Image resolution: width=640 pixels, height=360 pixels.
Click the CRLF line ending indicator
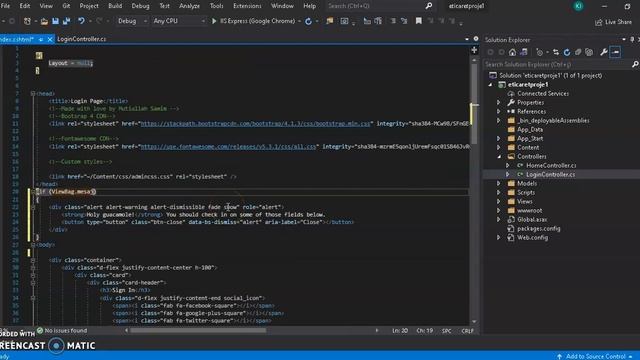coord(467,331)
